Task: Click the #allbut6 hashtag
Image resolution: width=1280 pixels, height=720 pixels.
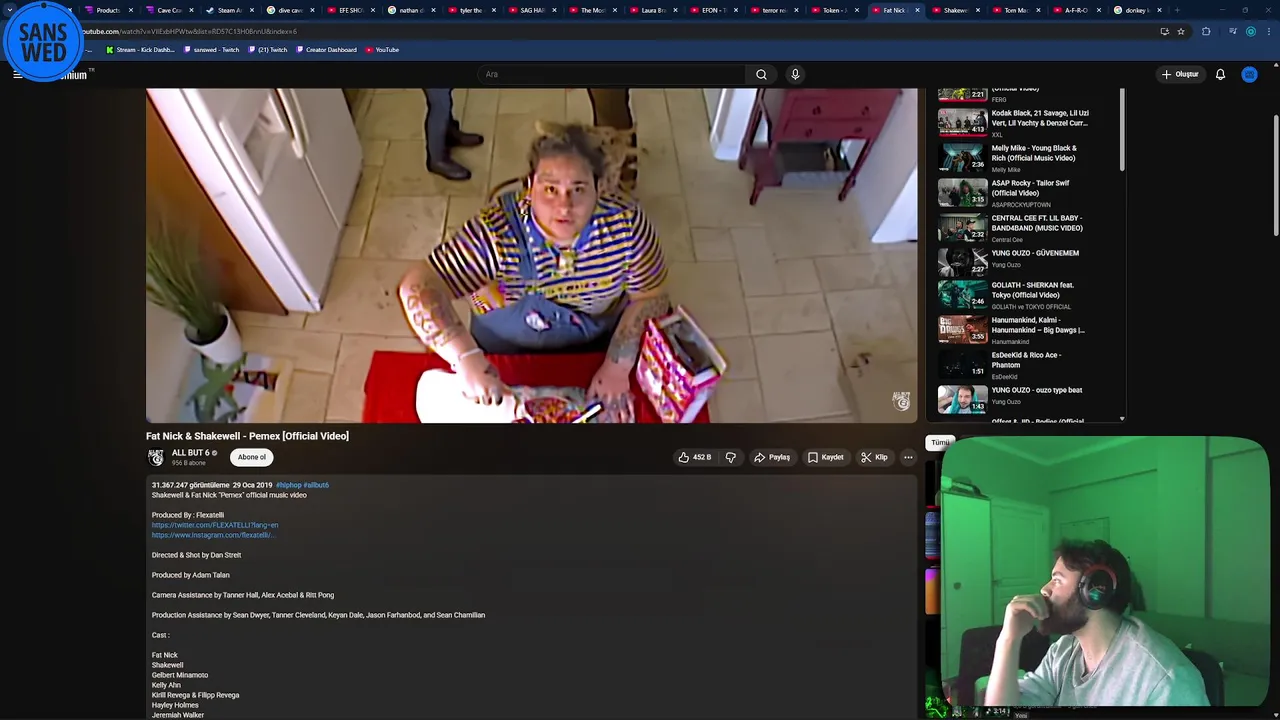Action: [x=316, y=485]
